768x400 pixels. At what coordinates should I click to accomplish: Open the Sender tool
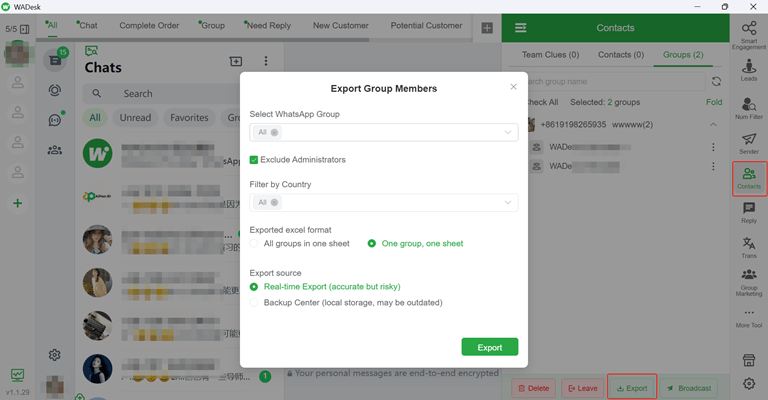pyautogui.click(x=748, y=143)
